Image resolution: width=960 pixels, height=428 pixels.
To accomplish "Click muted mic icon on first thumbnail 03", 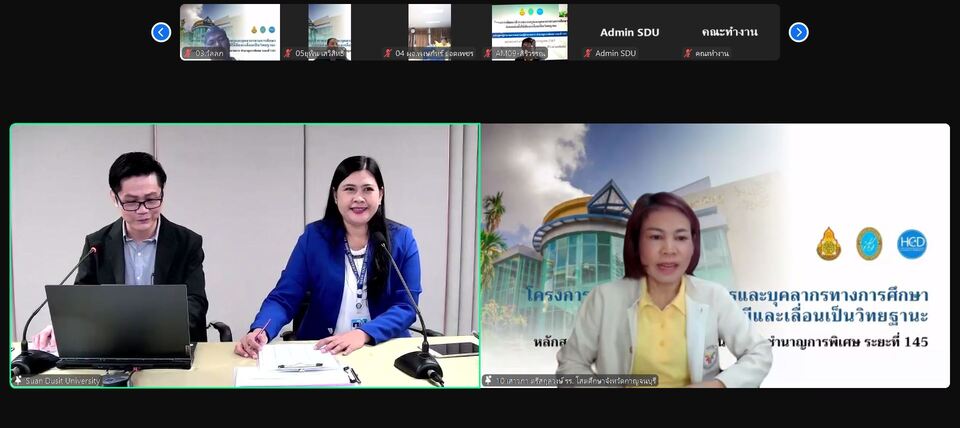I will point(187,53).
